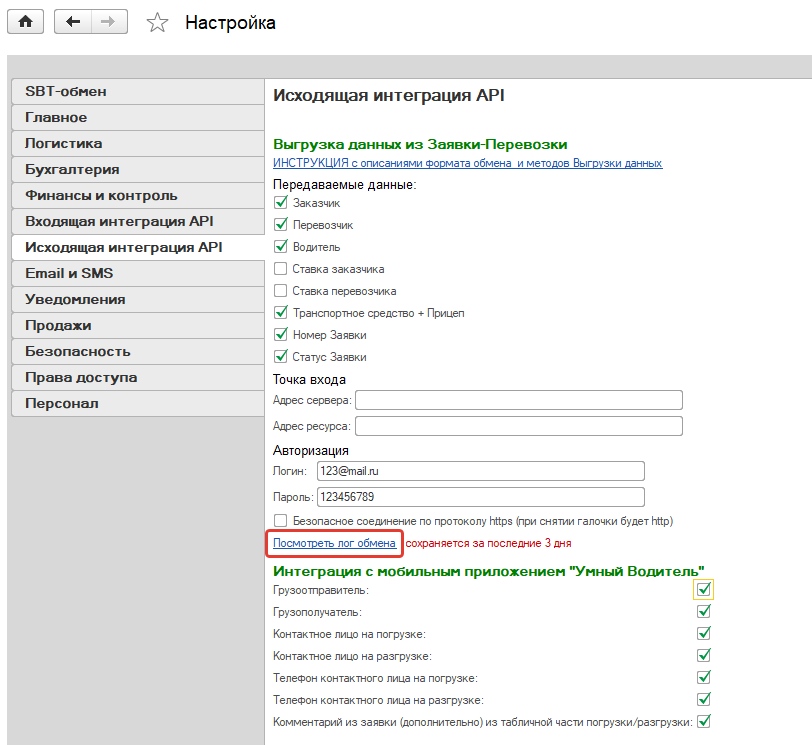The image size is (812, 745).
Task: Open the Email и SMS tab
Action: (x=138, y=273)
